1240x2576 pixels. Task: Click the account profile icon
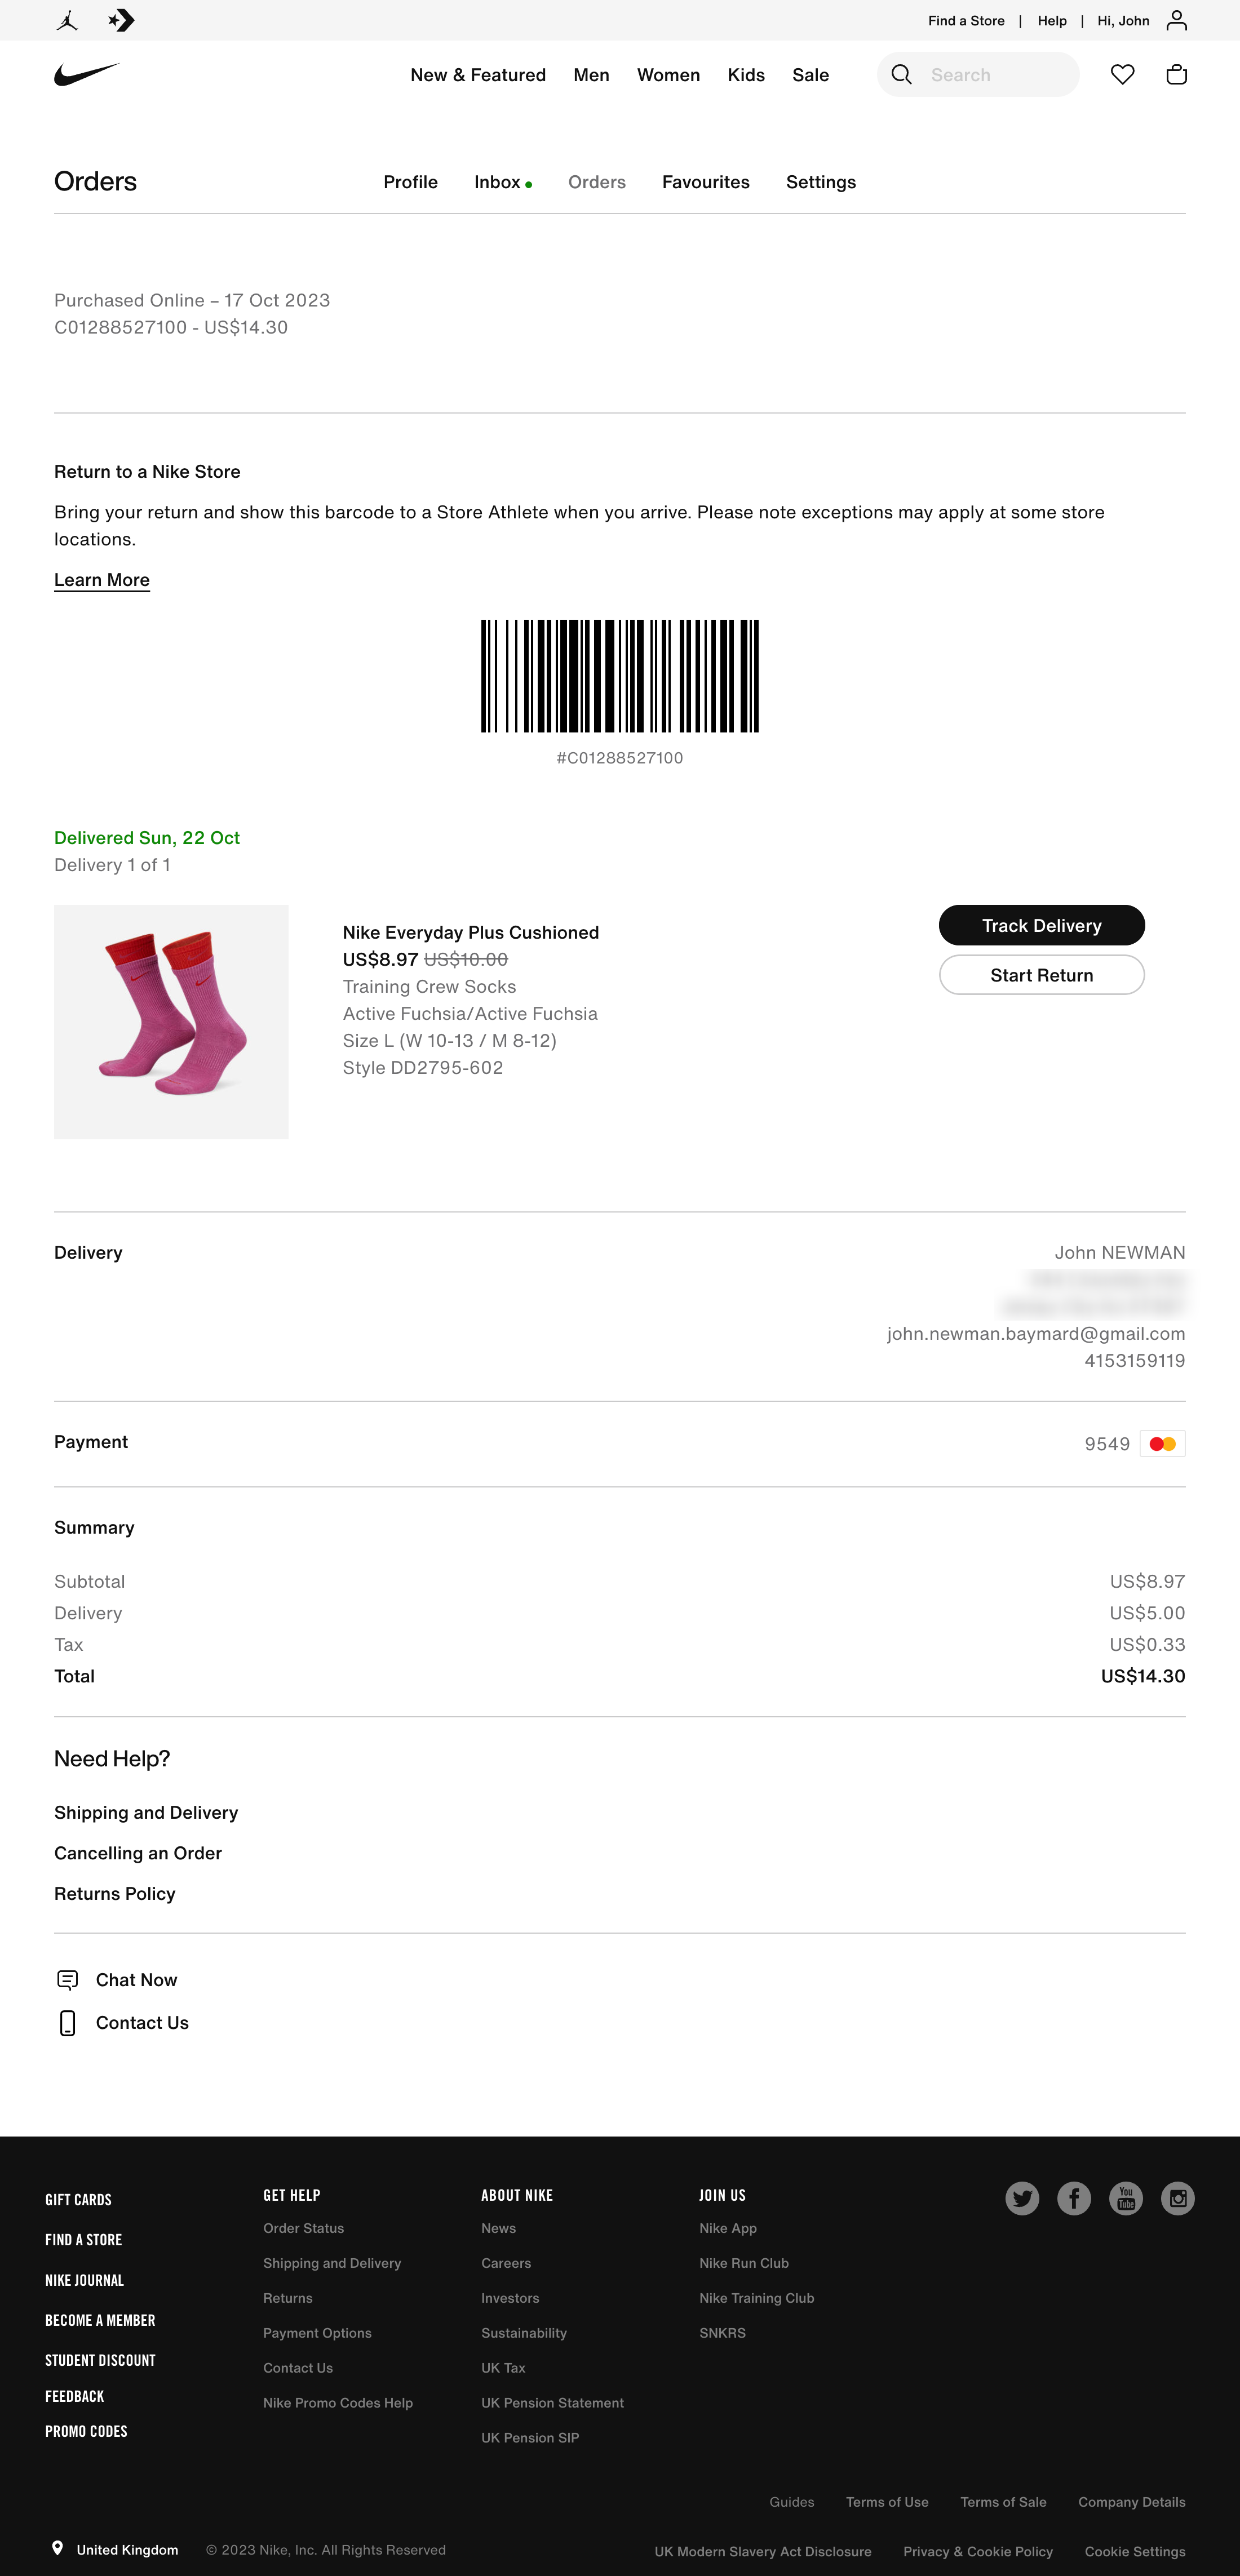point(1176,20)
